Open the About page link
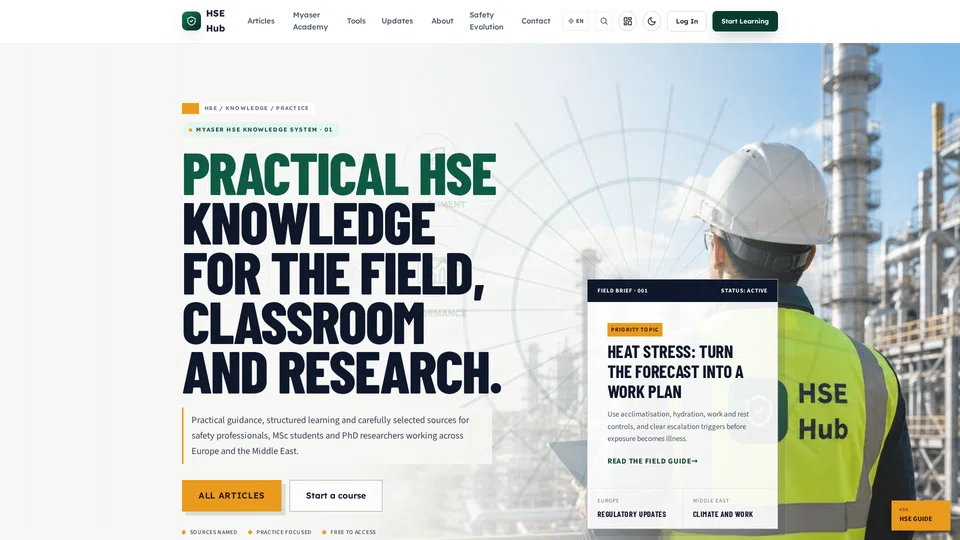960x540 pixels. pyautogui.click(x=442, y=21)
